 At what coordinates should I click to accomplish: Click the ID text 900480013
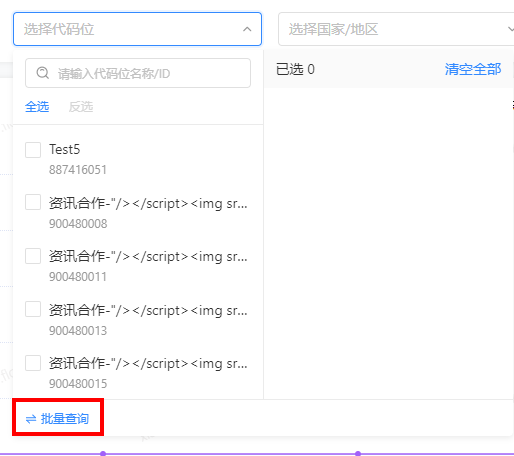(x=78, y=331)
